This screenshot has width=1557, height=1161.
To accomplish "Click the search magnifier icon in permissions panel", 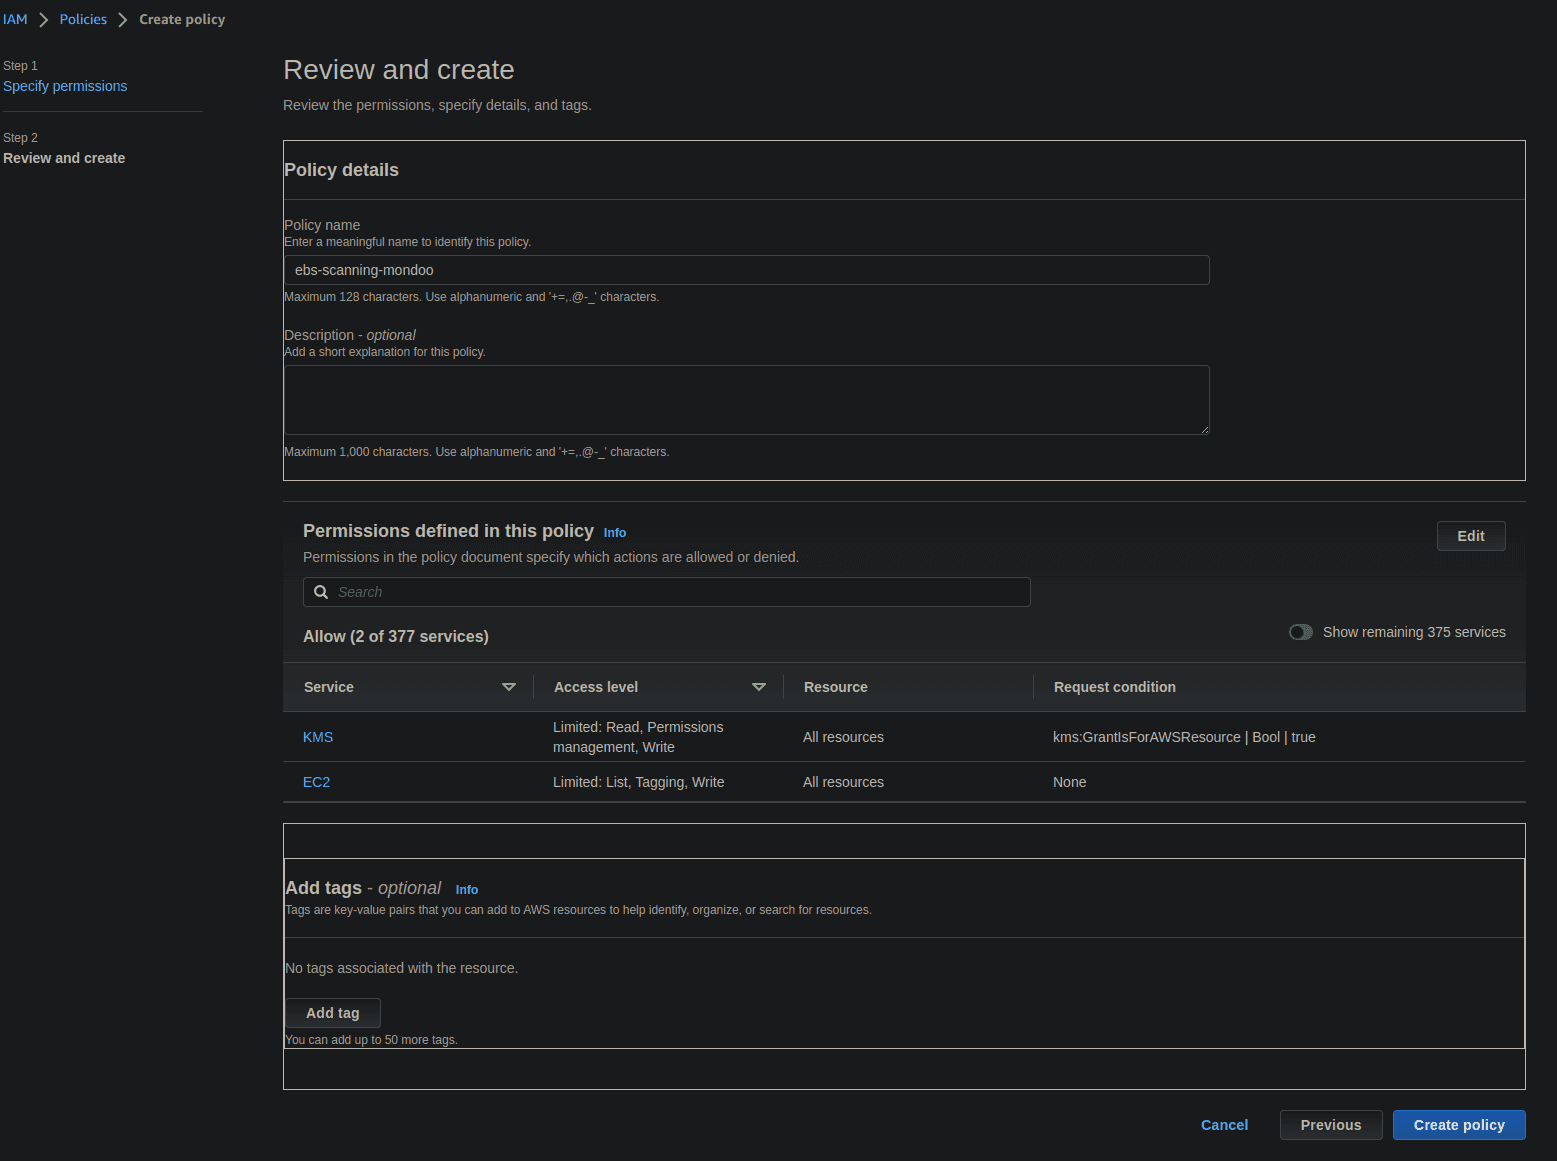I will coord(321,592).
